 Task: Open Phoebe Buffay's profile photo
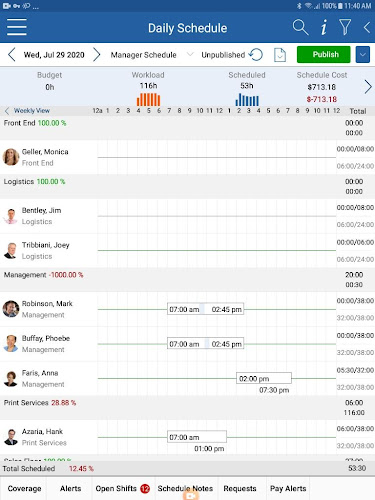point(11,344)
